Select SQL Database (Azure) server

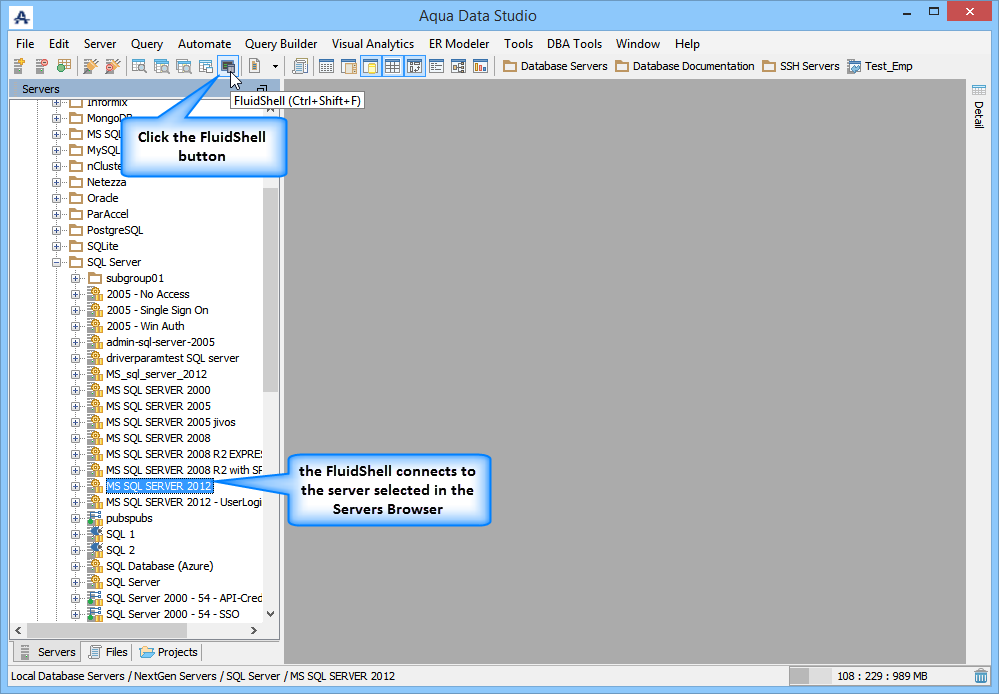pyautogui.click(x=160, y=566)
